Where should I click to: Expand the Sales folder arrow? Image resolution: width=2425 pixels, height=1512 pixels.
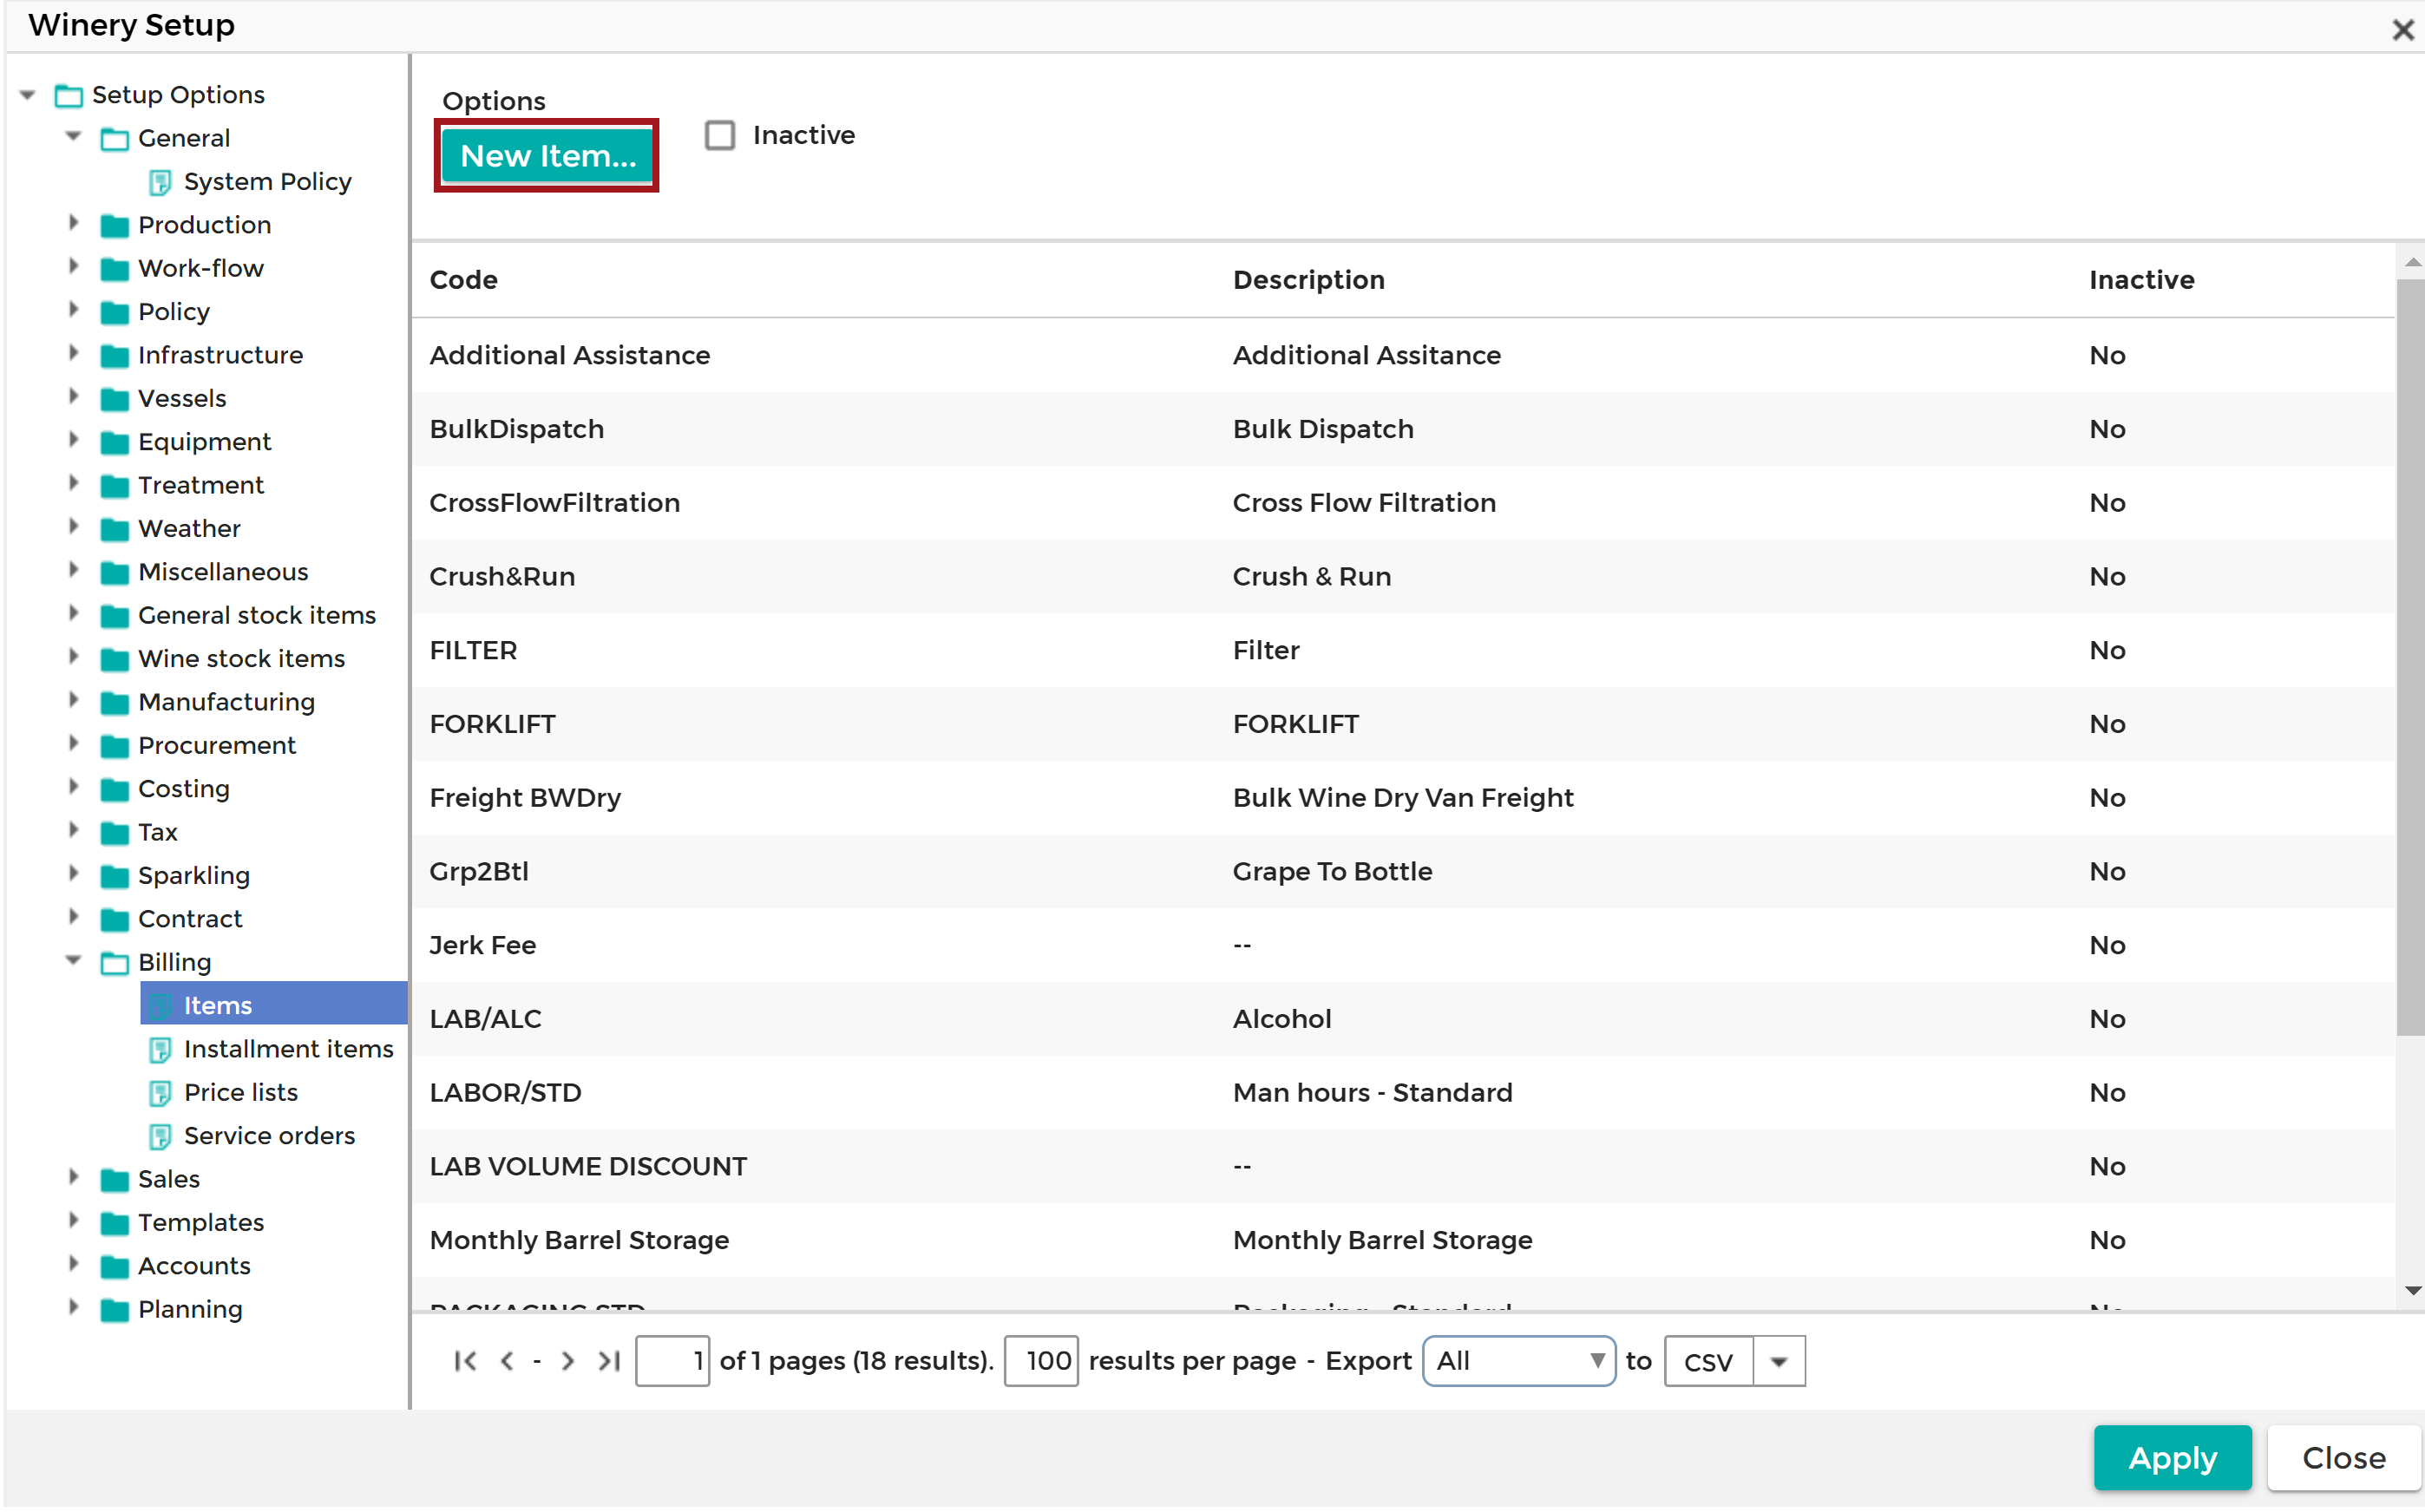pos(73,1177)
